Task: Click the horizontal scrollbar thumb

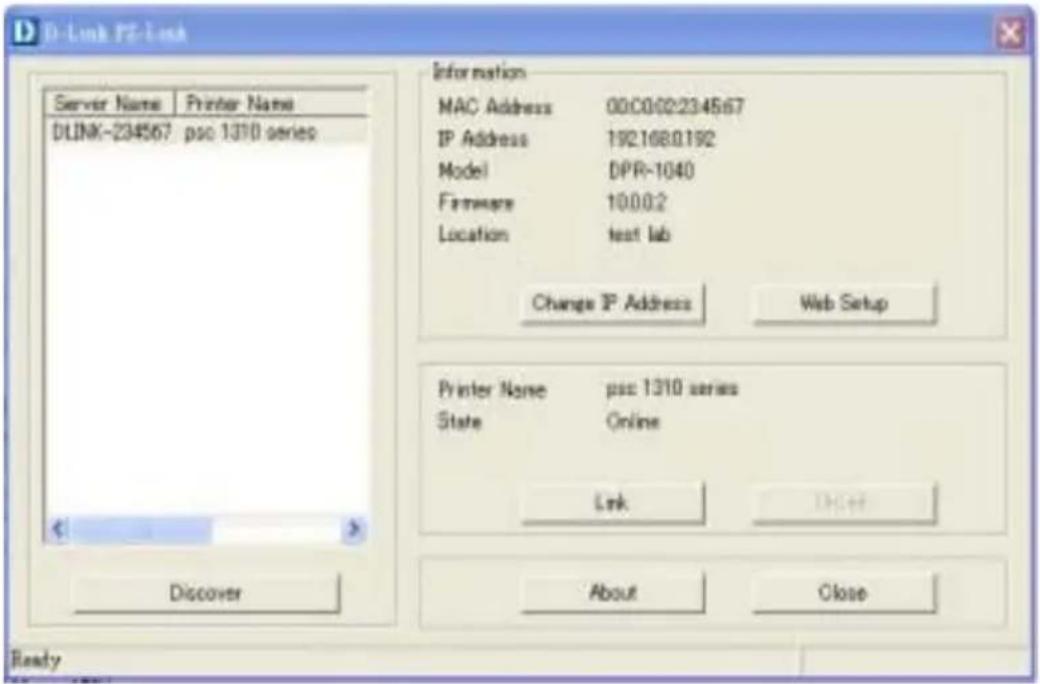Action: coord(141,530)
